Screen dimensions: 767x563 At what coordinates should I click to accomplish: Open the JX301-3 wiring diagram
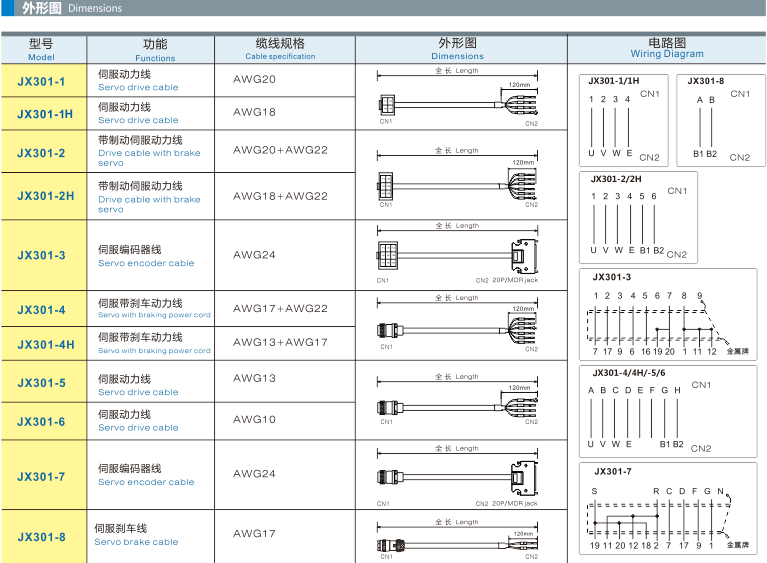[668, 315]
